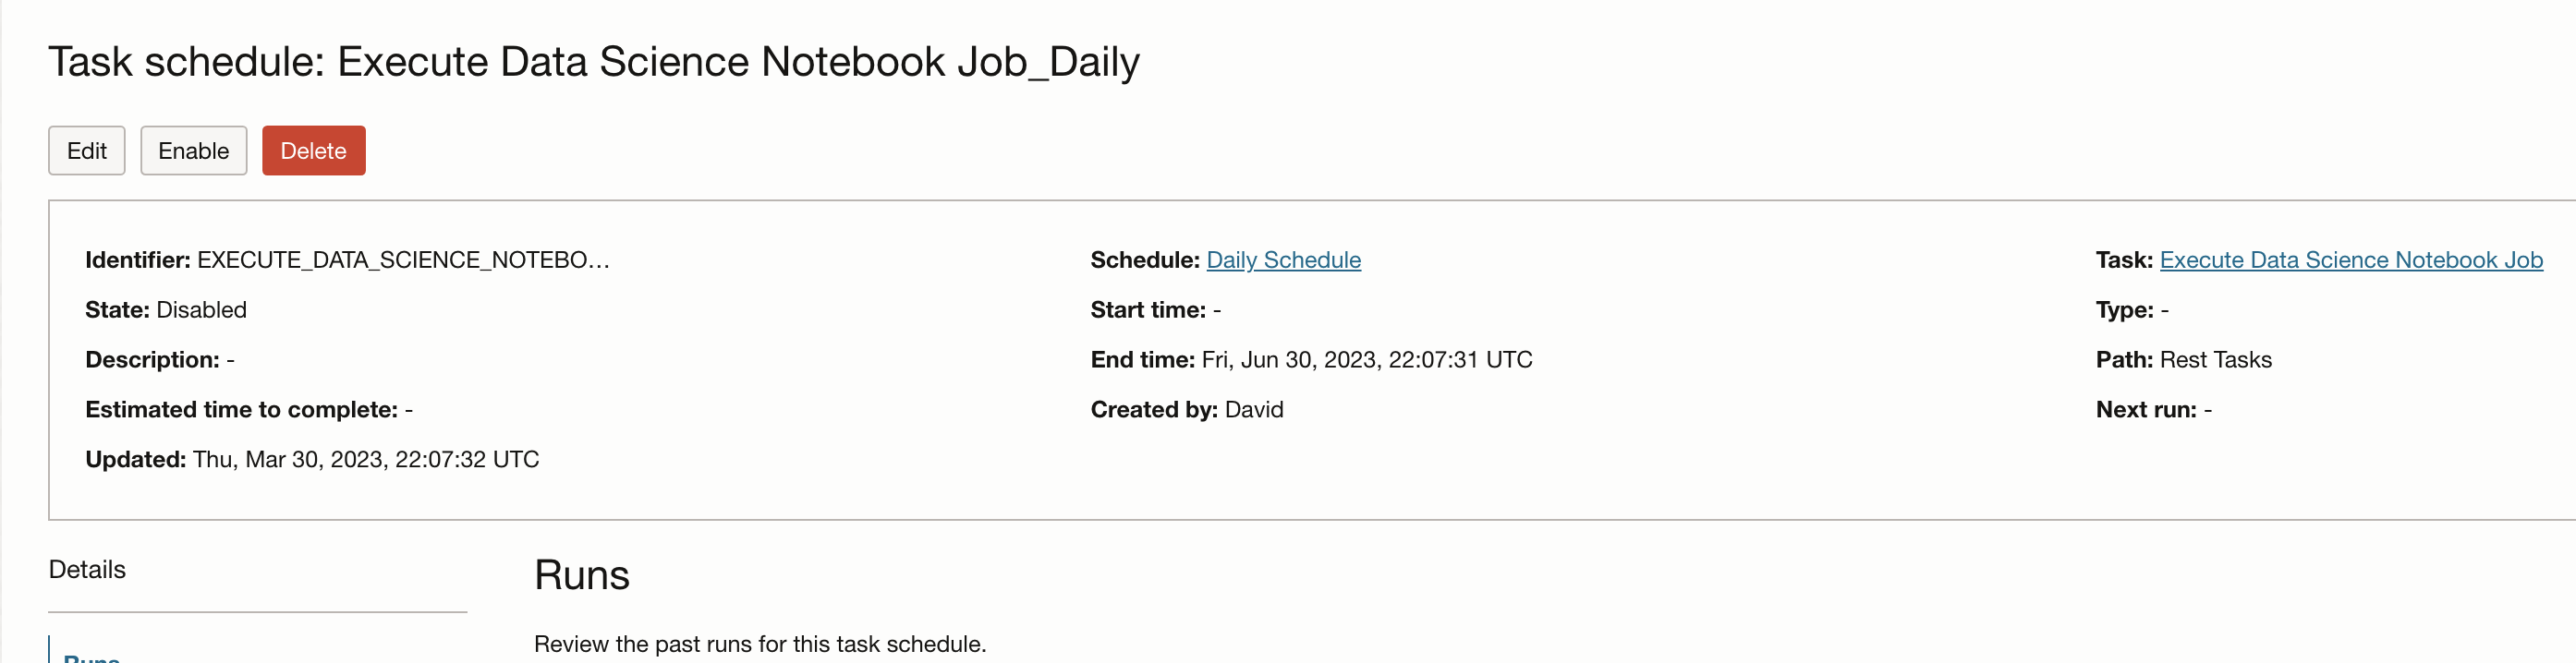Click the Next run field
Image resolution: width=2576 pixels, height=663 pixels.
(x=2152, y=409)
